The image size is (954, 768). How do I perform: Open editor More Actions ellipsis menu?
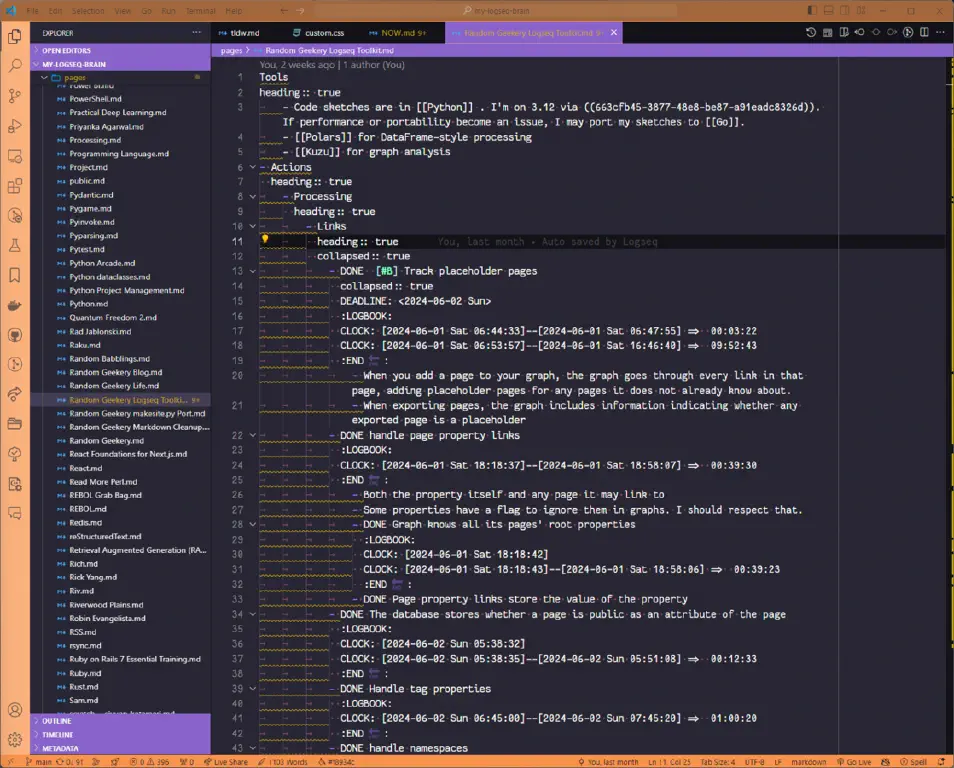tap(941, 32)
